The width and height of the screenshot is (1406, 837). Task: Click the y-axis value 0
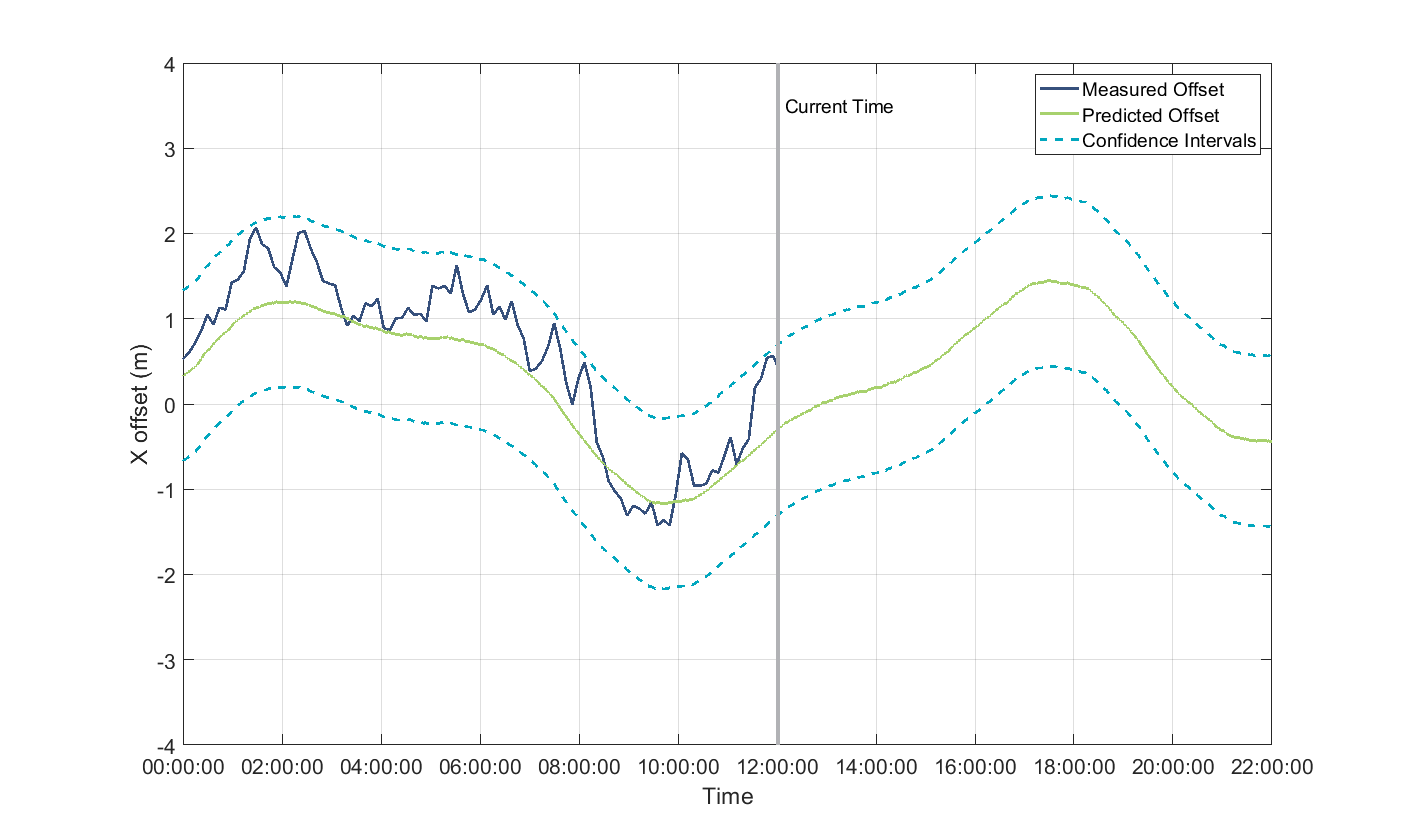tap(170, 404)
